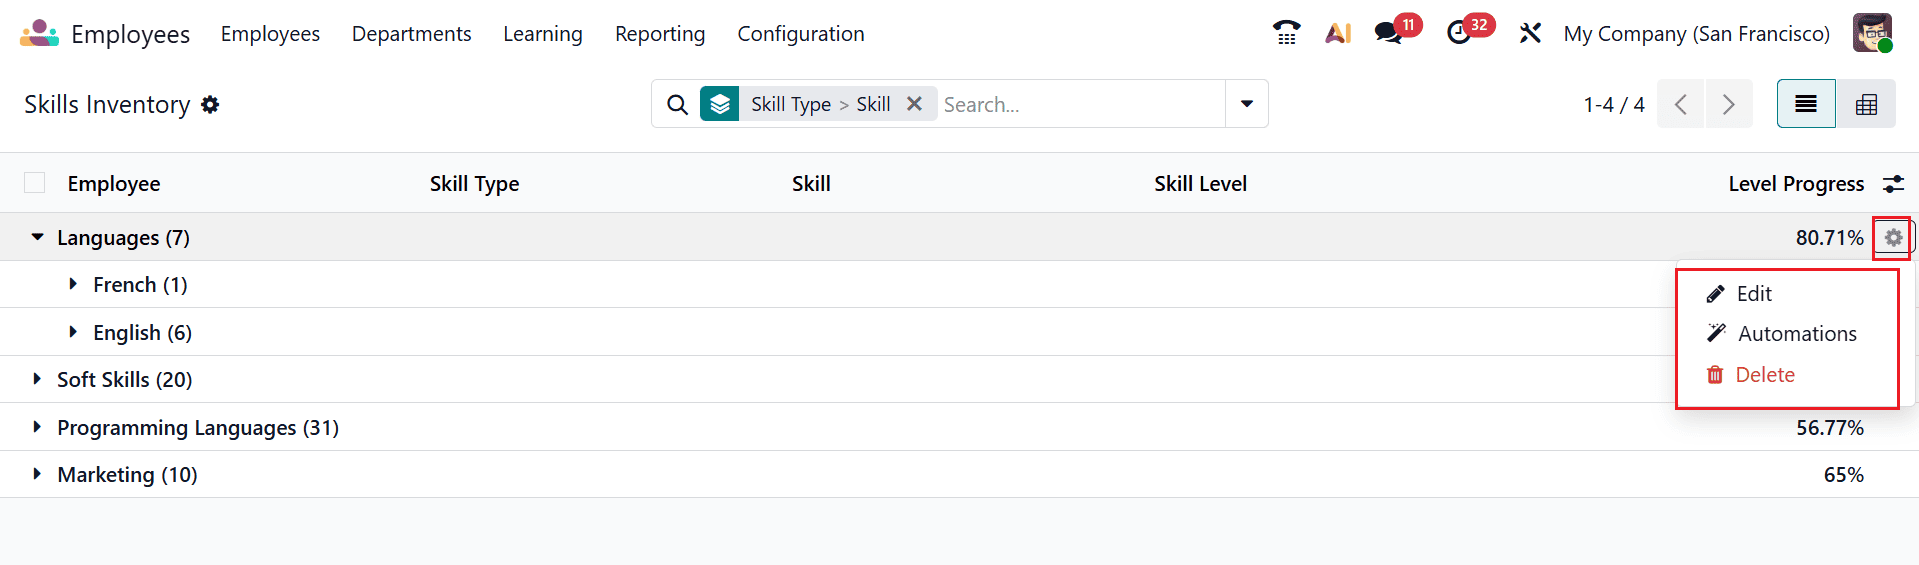Click the Marketing 65% progress value

click(x=1843, y=475)
